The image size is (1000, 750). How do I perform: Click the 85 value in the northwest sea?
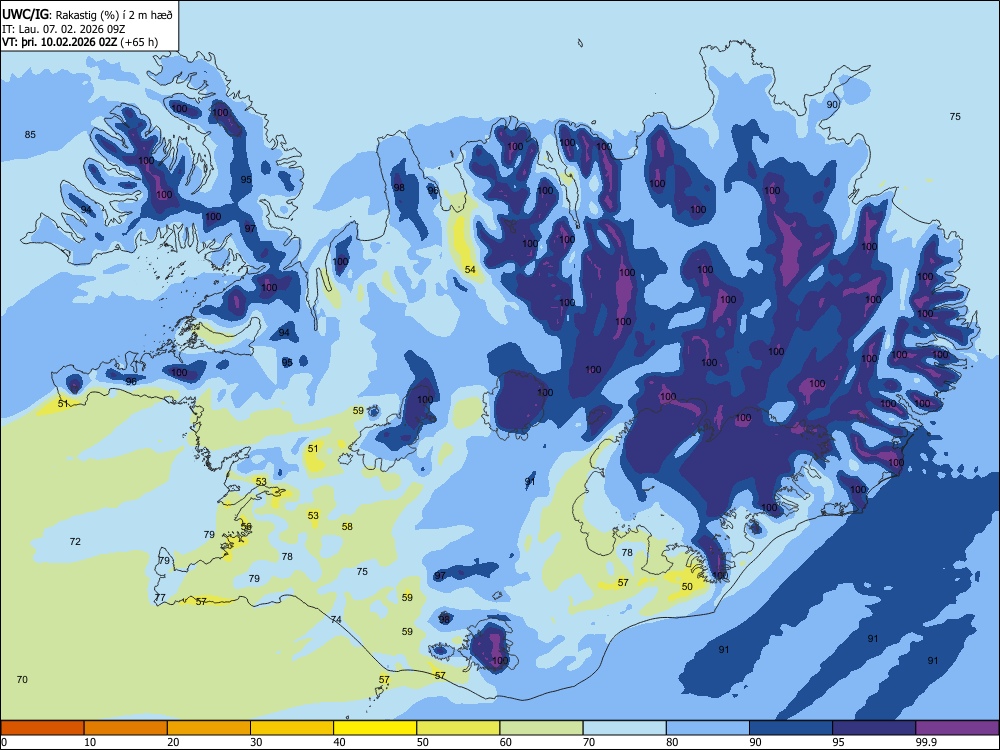(x=30, y=135)
